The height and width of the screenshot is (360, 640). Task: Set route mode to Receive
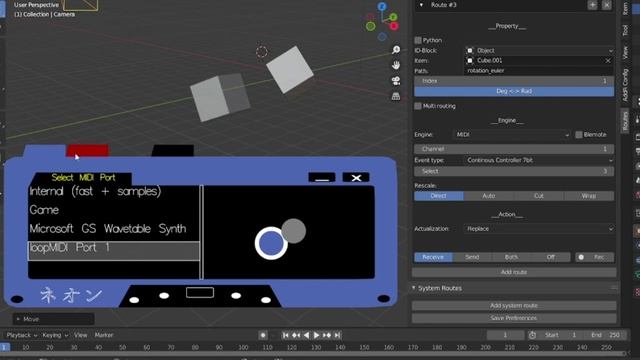coord(433,257)
